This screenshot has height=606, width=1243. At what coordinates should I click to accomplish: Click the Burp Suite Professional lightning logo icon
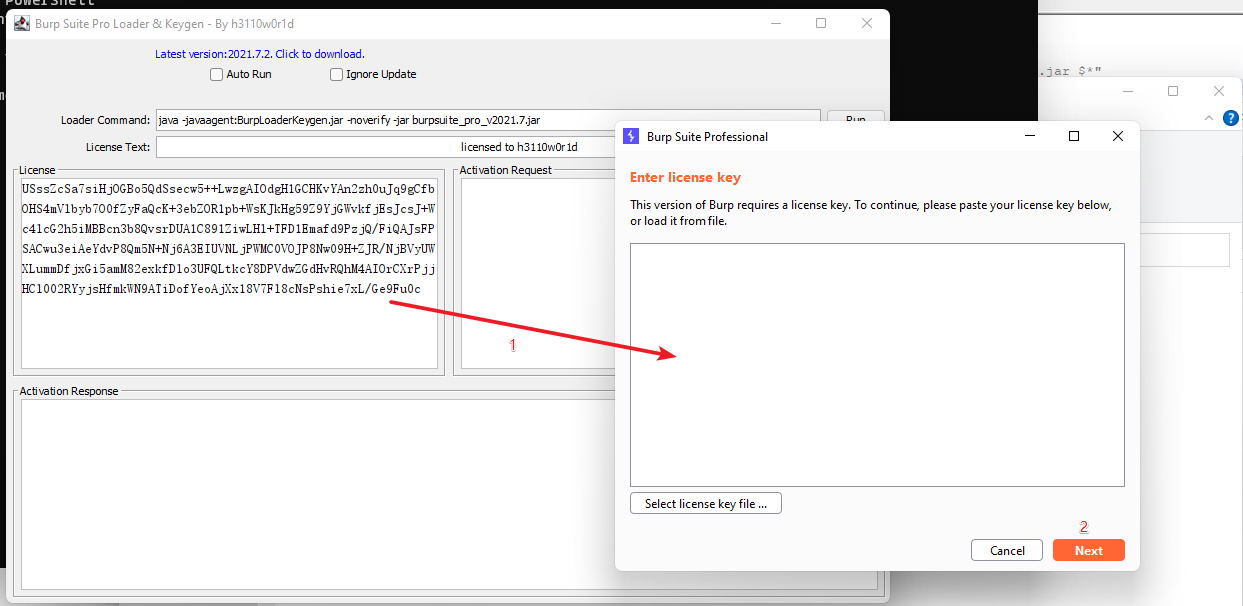click(631, 136)
